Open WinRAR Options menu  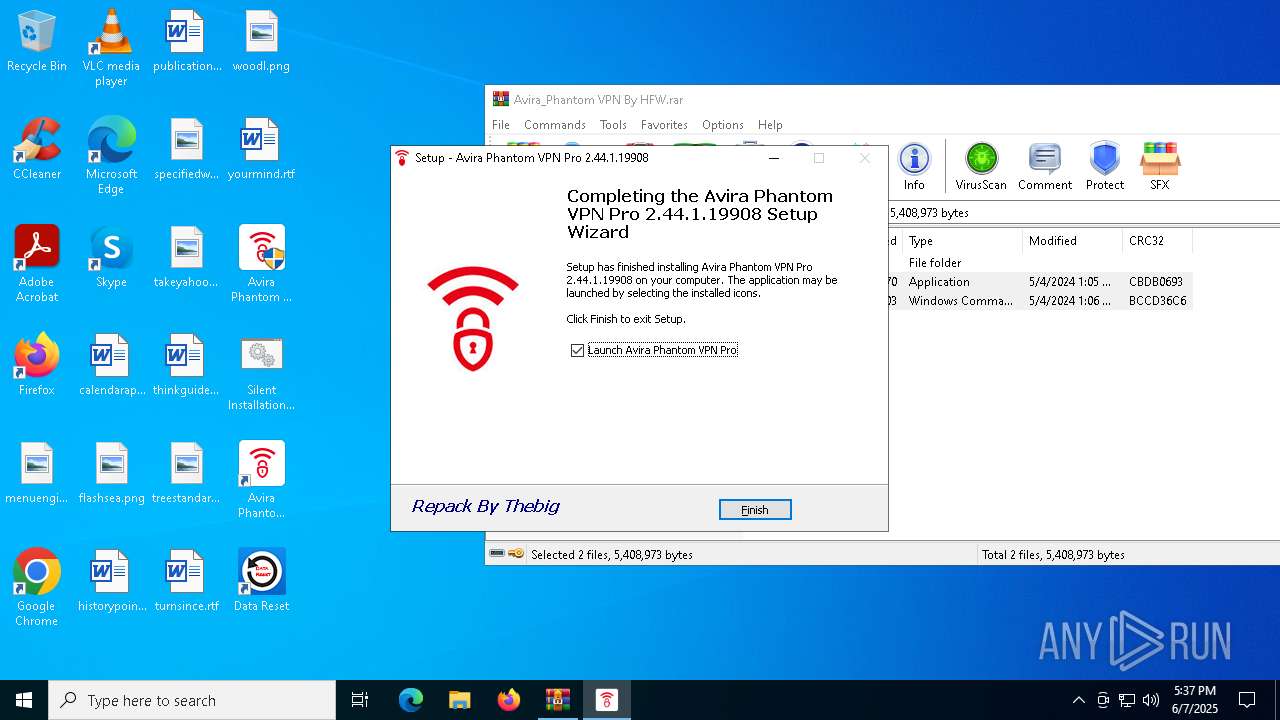pos(723,125)
